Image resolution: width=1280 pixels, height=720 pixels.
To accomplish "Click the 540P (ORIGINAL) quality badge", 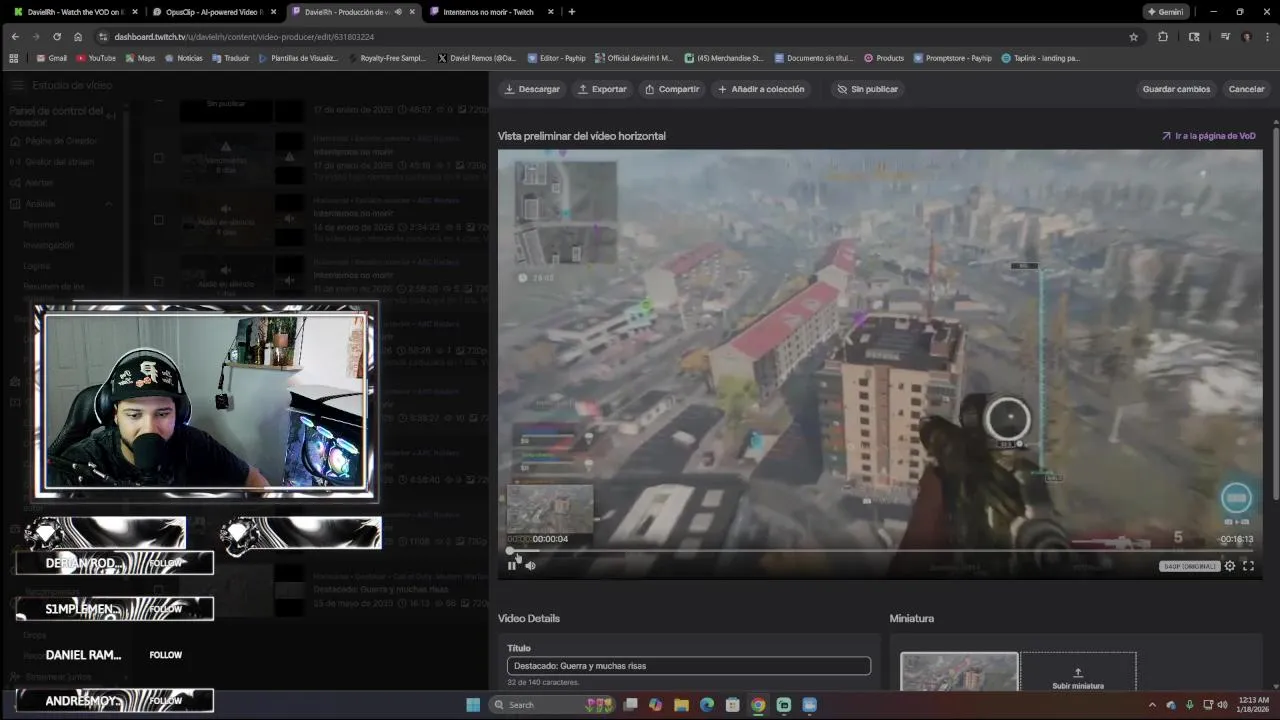I will click(x=1189, y=566).
